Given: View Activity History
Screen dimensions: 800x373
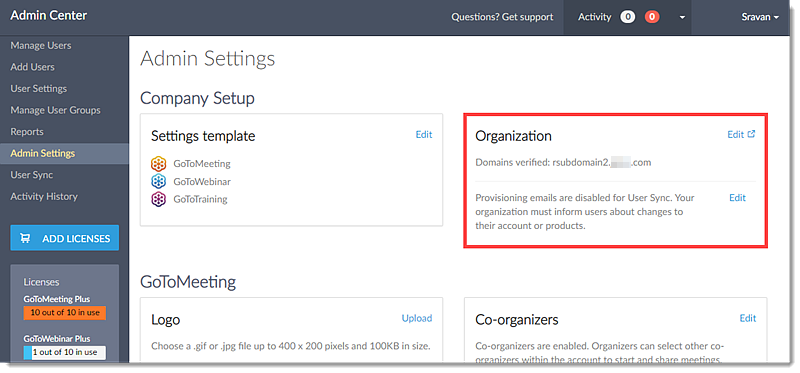Looking at the screenshot, I should pyautogui.click(x=44, y=196).
